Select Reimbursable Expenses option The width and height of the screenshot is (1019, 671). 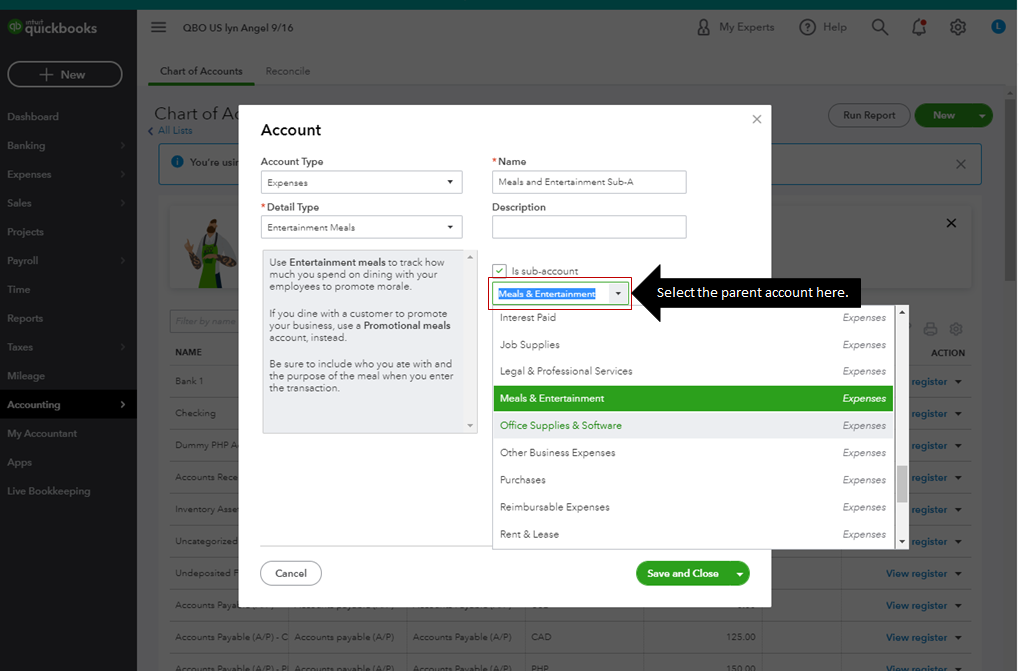coord(693,507)
